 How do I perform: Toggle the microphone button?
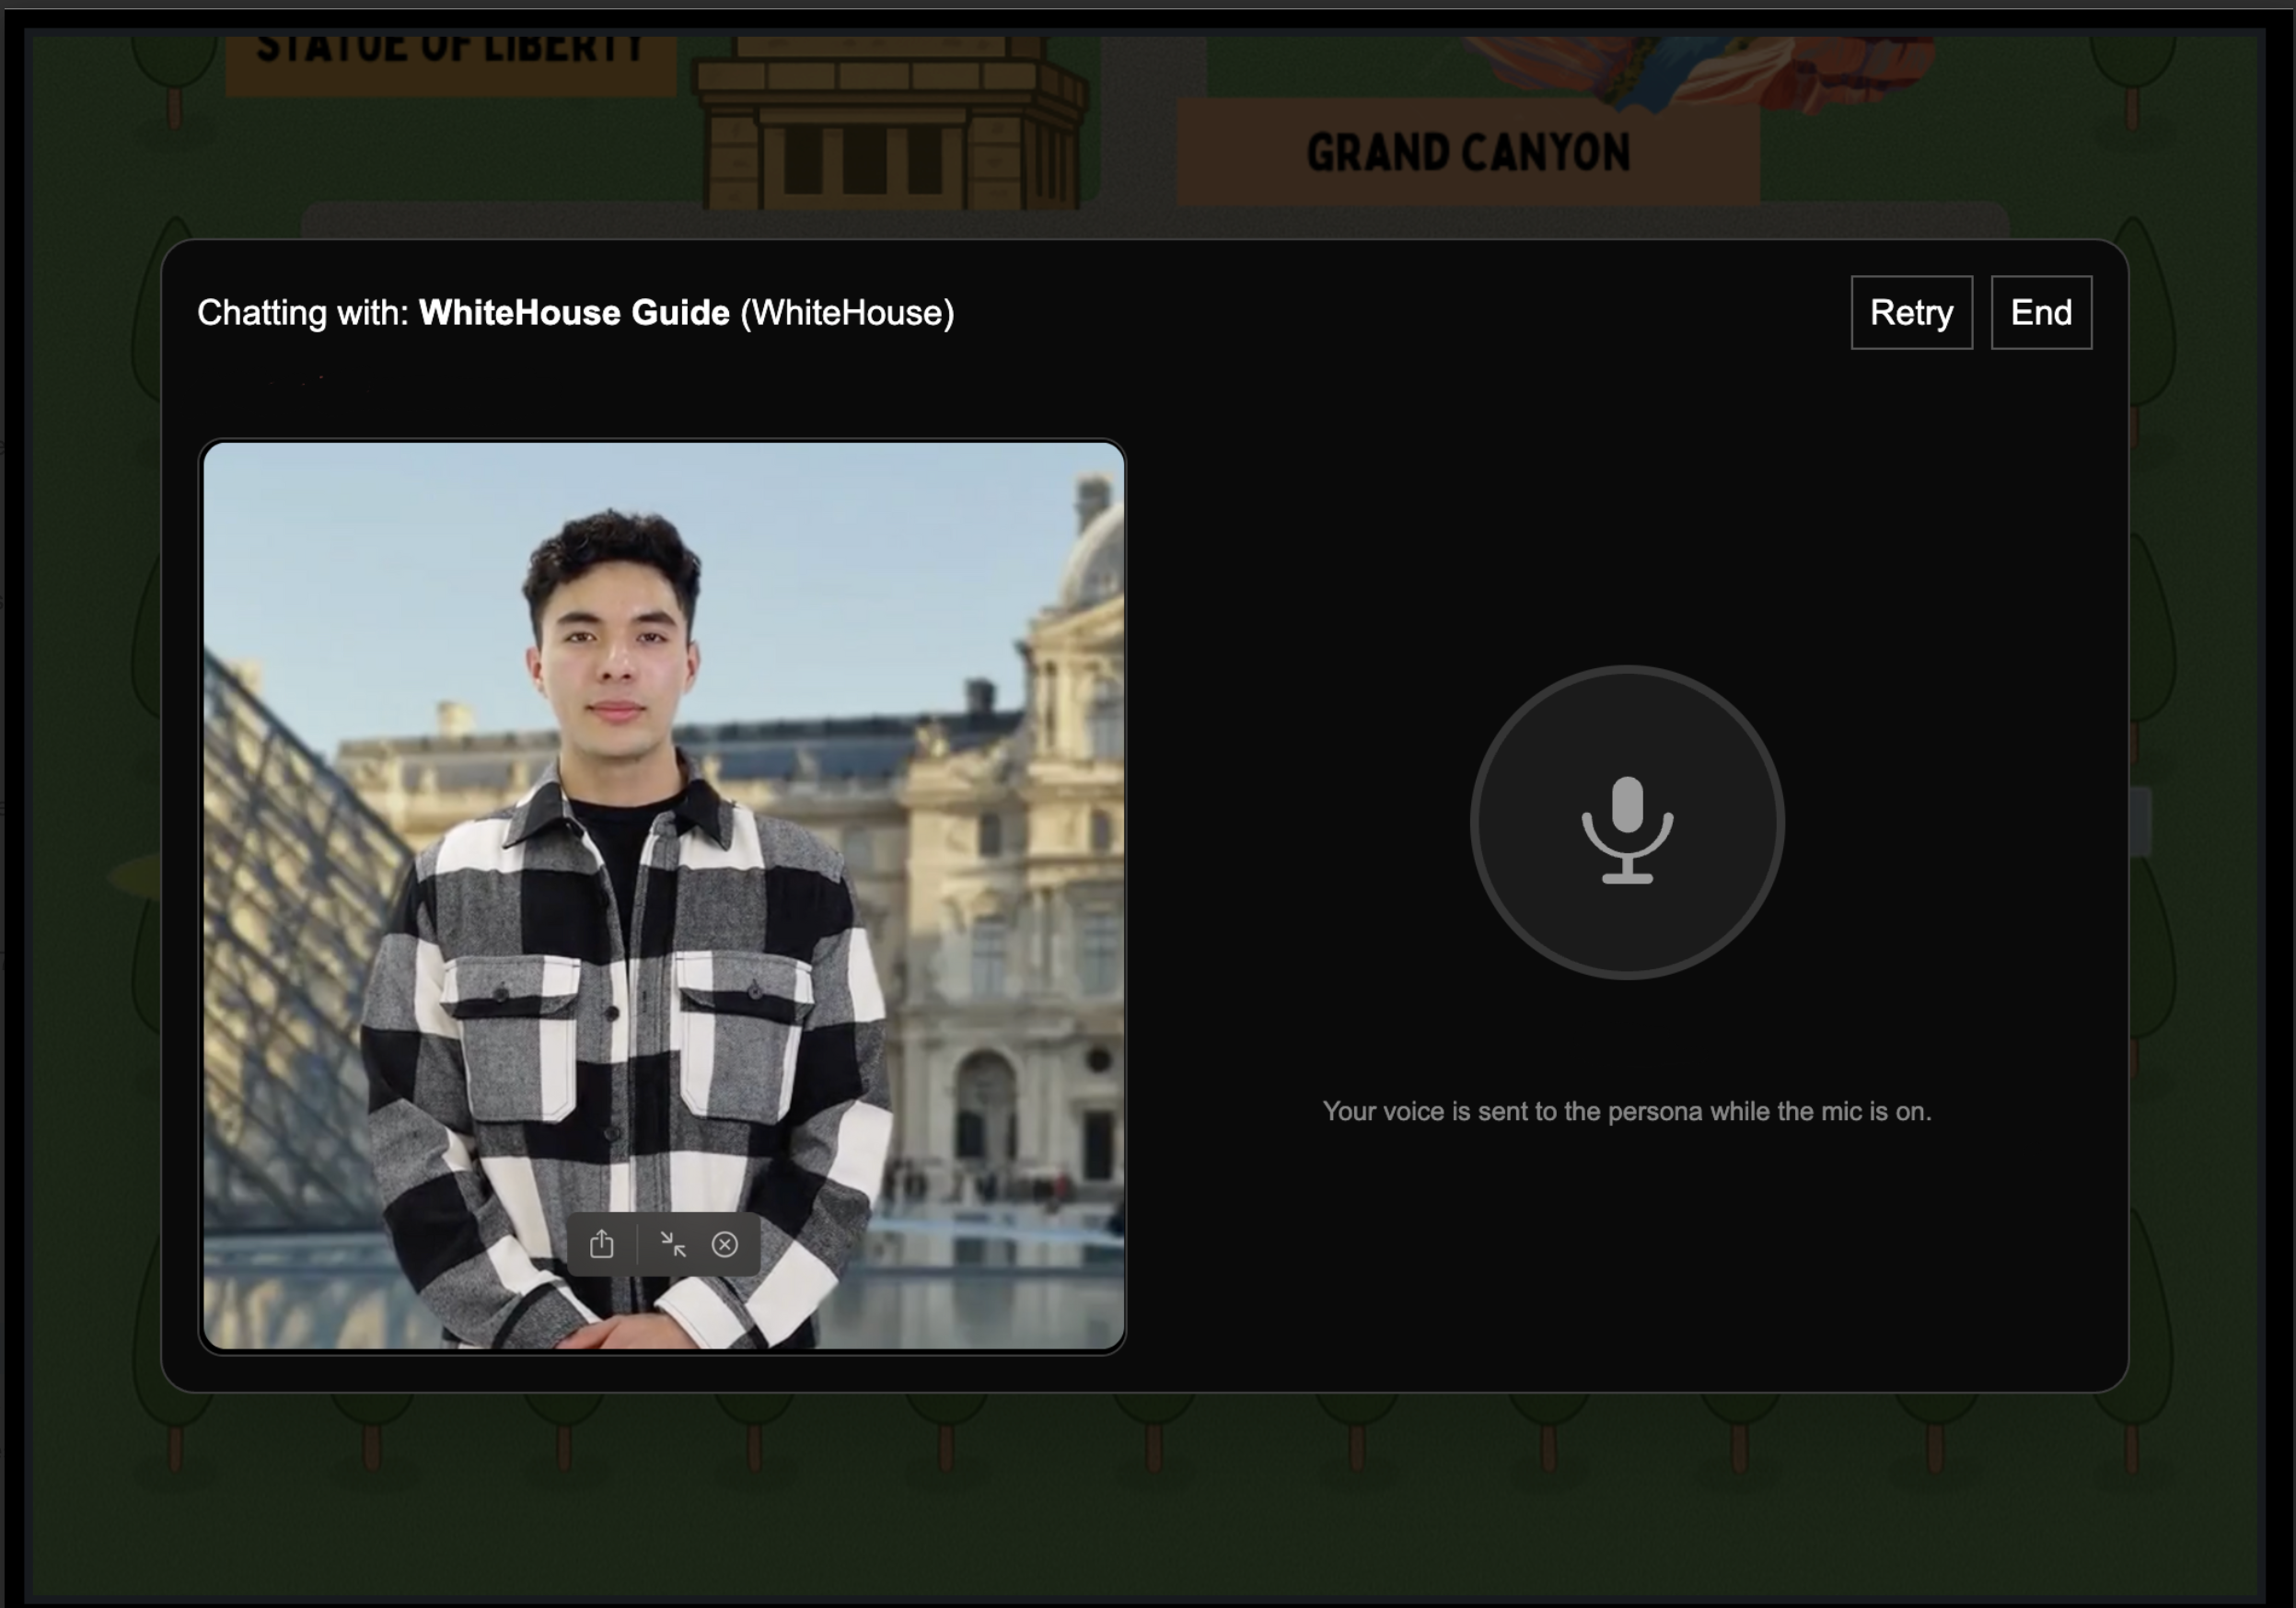coord(1626,822)
